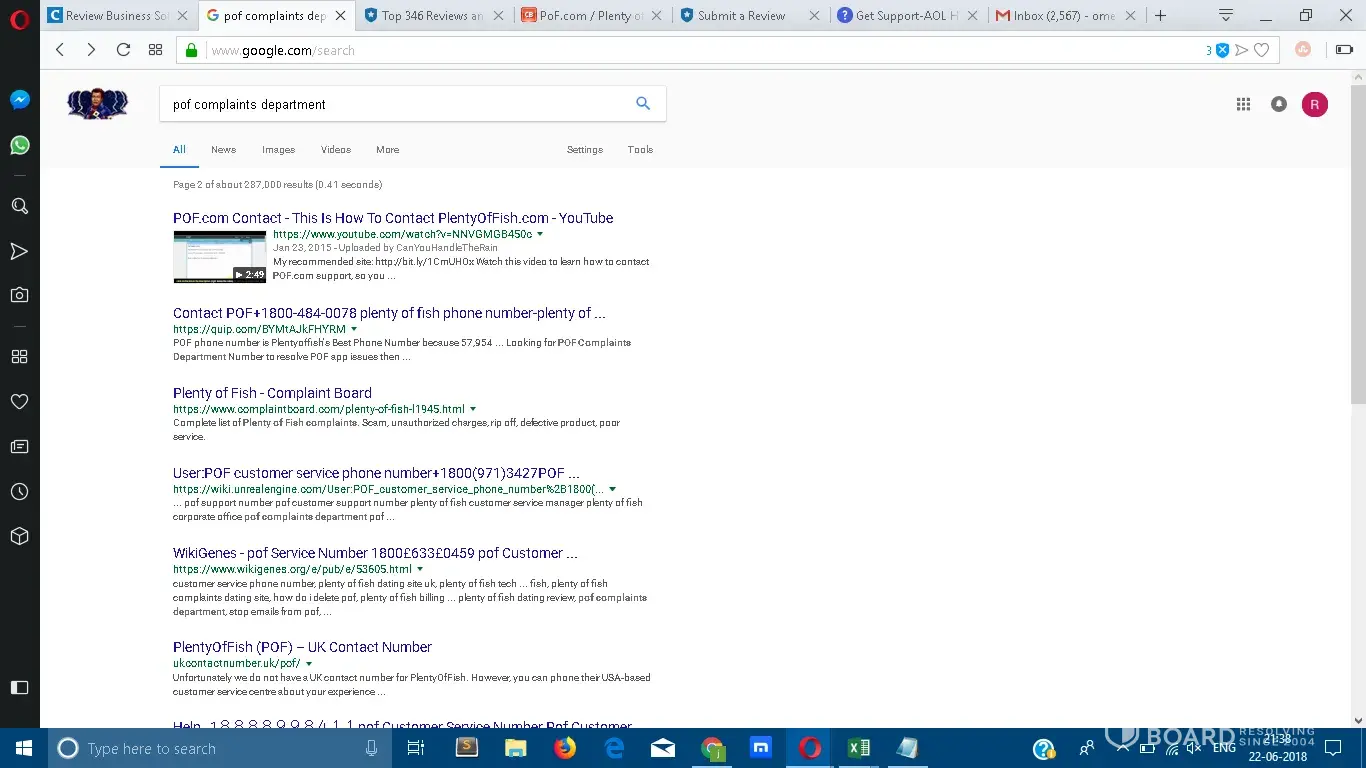Open PlentyOfFish UK Contact Number result

pos(302,647)
